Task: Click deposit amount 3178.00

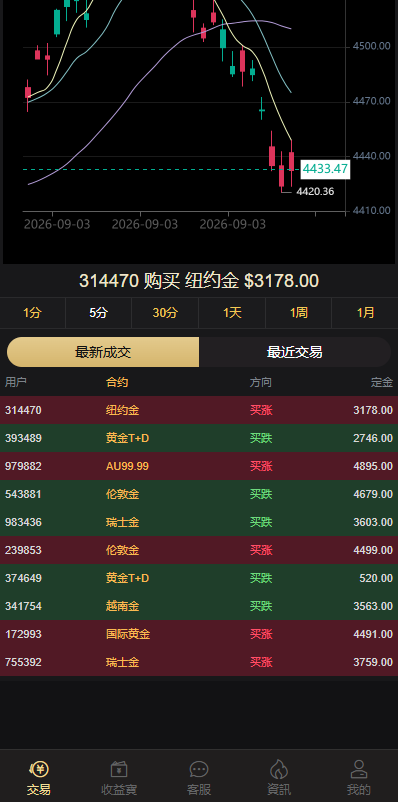Action: pyautogui.click(x=373, y=410)
